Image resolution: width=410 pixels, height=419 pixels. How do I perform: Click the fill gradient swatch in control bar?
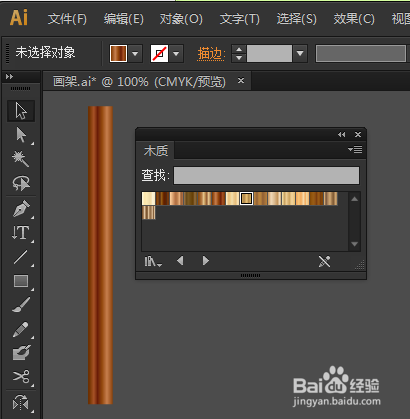click(118, 53)
